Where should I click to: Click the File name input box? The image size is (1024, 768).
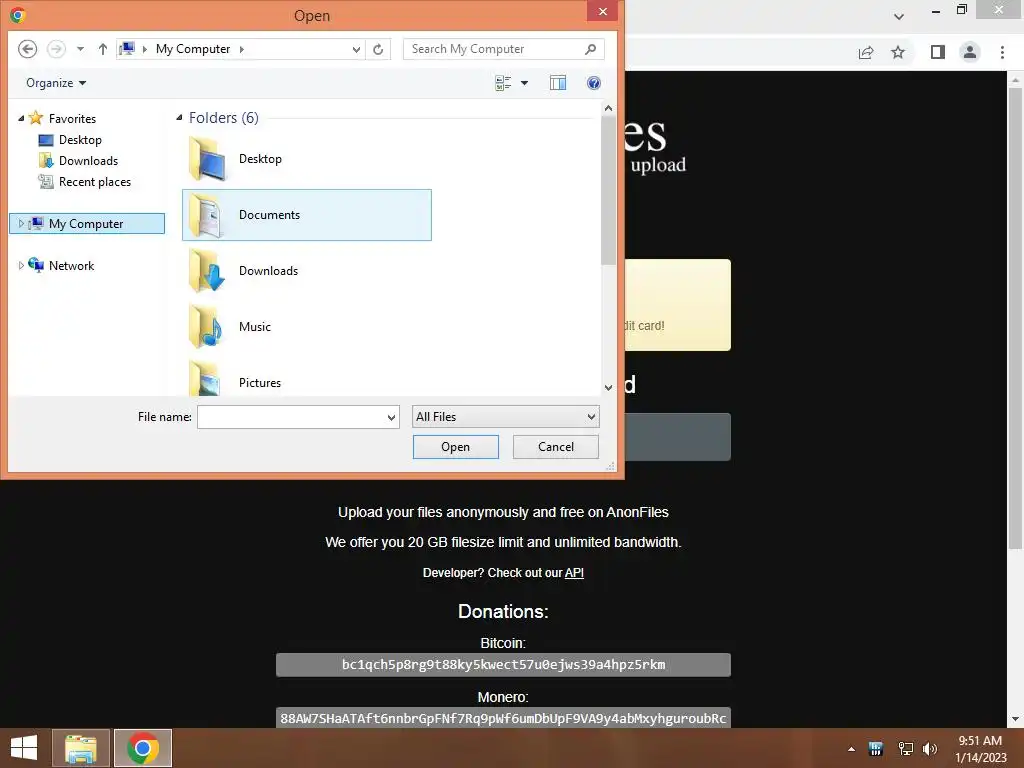291,417
